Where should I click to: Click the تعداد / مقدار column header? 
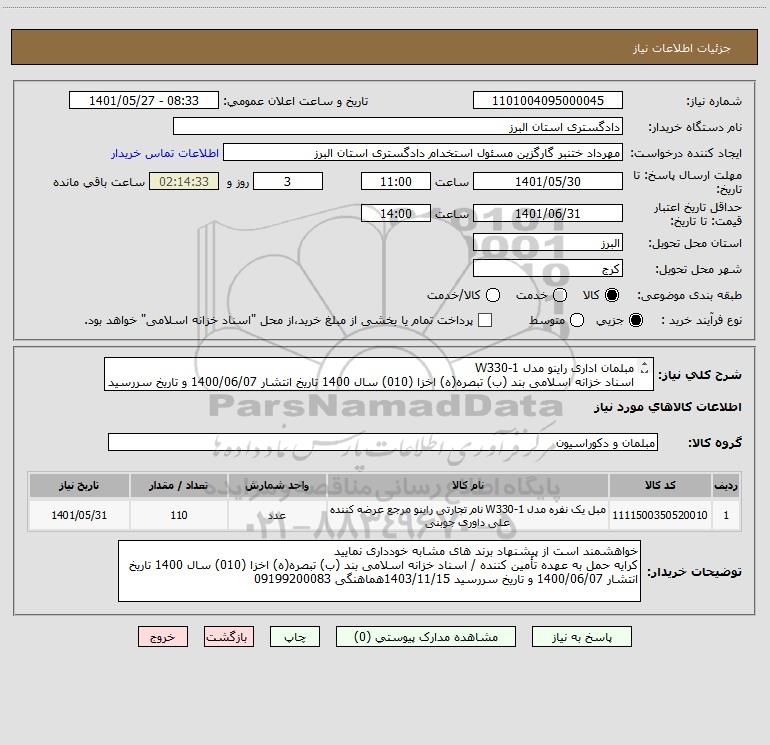(179, 485)
